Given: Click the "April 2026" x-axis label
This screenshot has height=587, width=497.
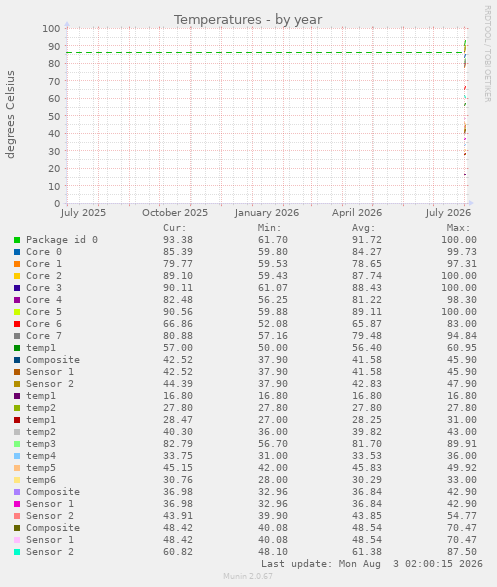Looking at the screenshot, I should click(357, 213).
